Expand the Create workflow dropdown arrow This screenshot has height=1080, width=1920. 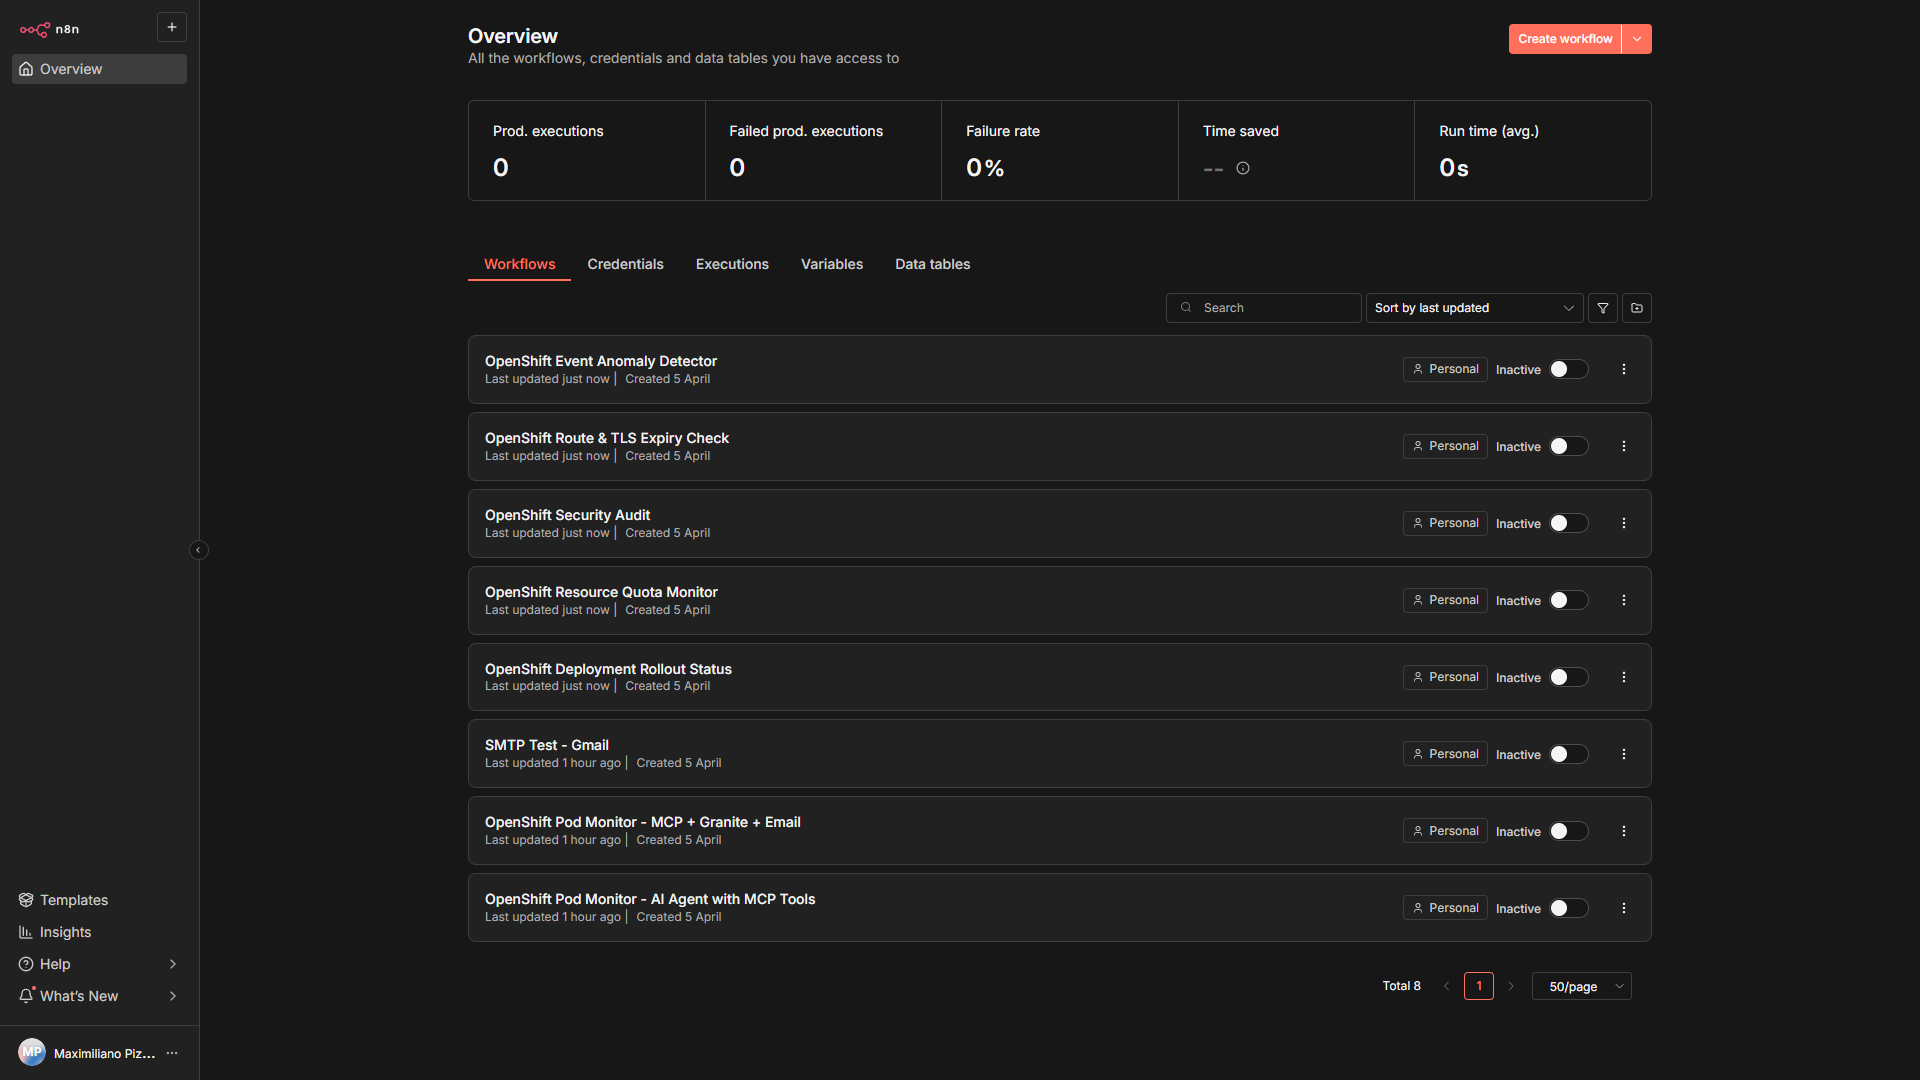pos(1636,39)
